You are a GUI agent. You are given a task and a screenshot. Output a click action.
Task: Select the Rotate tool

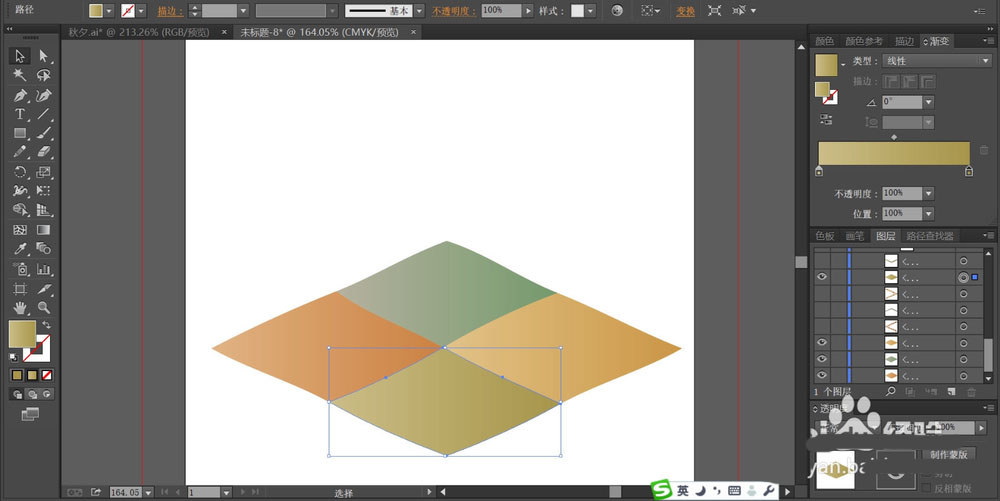[20, 172]
